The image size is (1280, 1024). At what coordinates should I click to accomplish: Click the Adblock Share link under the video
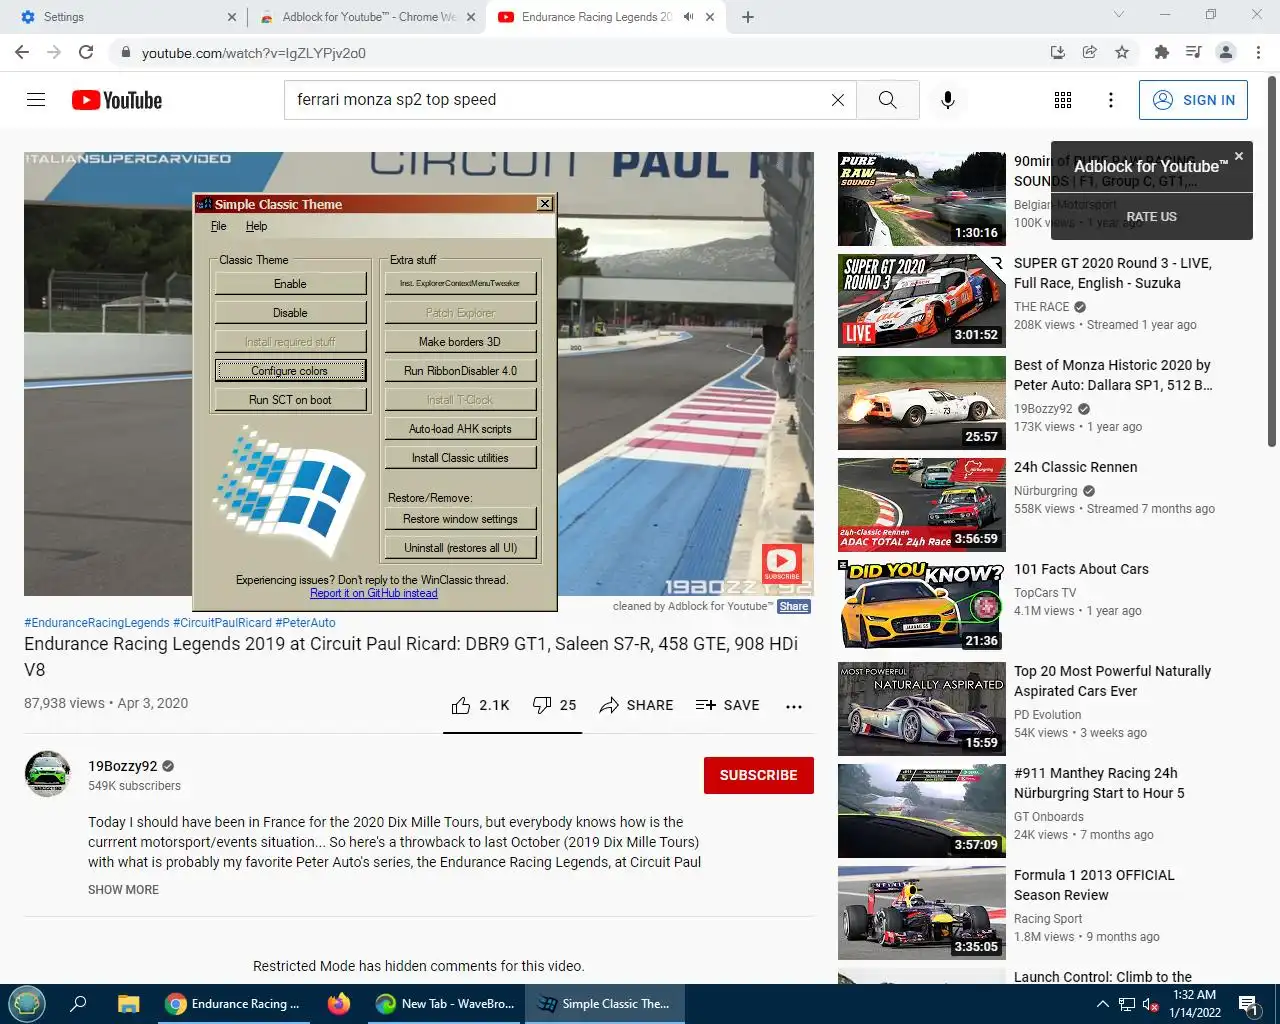pyautogui.click(x=794, y=606)
